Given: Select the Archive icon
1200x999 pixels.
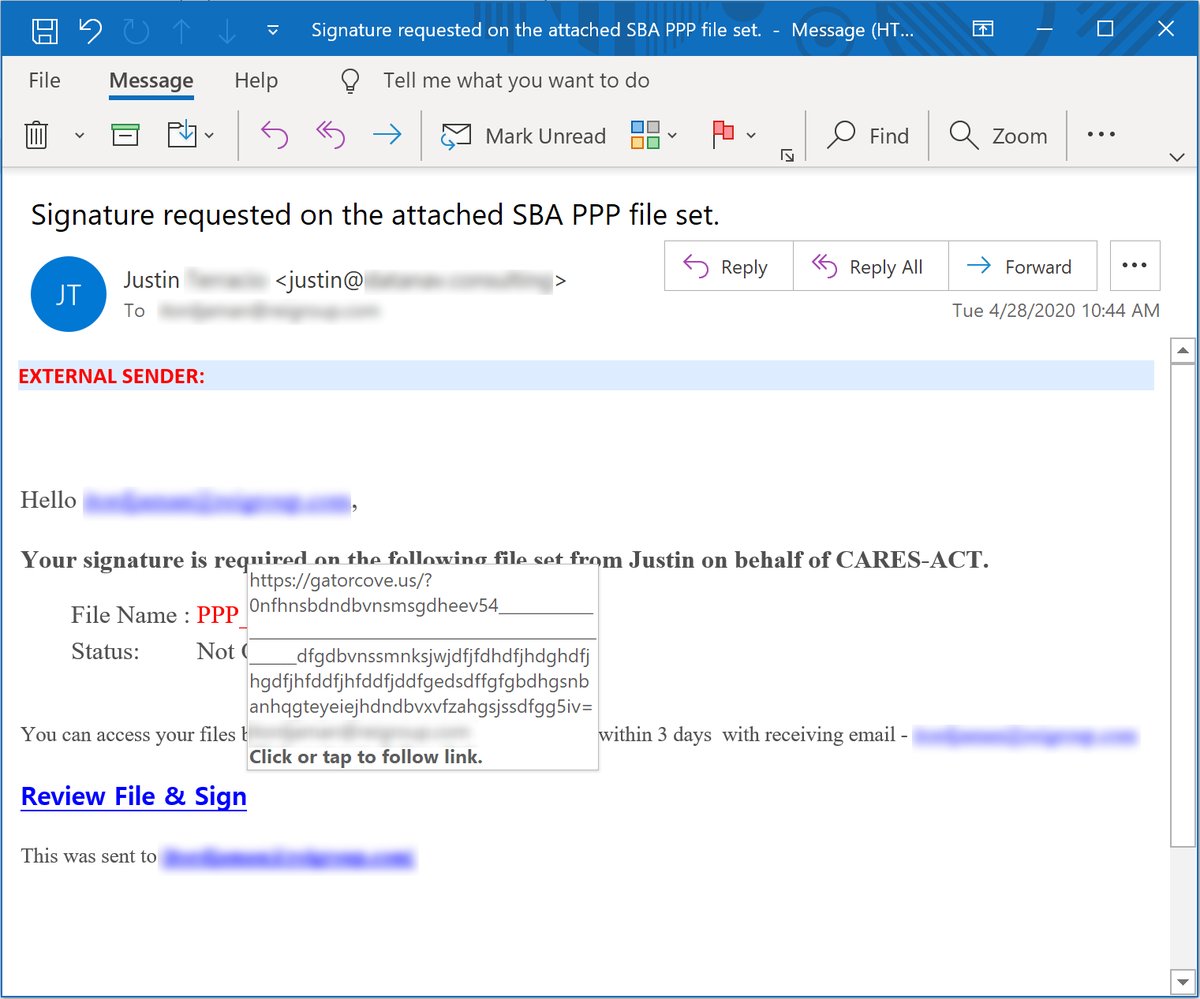Looking at the screenshot, I should coord(125,135).
